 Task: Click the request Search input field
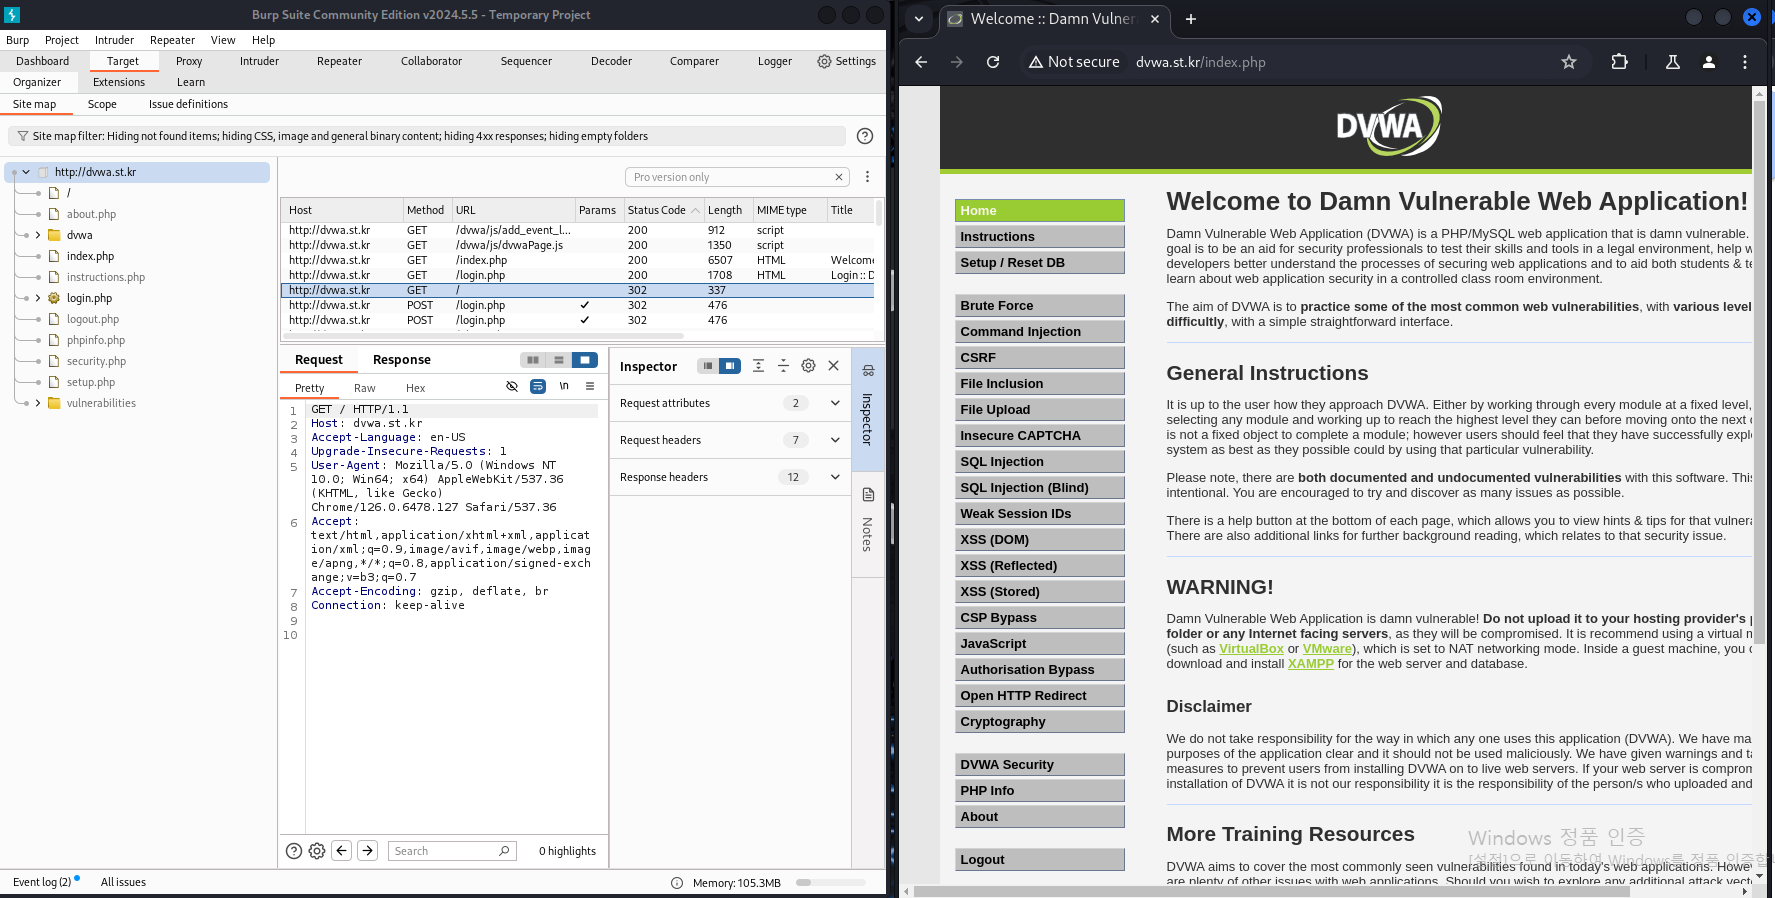pyautogui.click(x=451, y=851)
